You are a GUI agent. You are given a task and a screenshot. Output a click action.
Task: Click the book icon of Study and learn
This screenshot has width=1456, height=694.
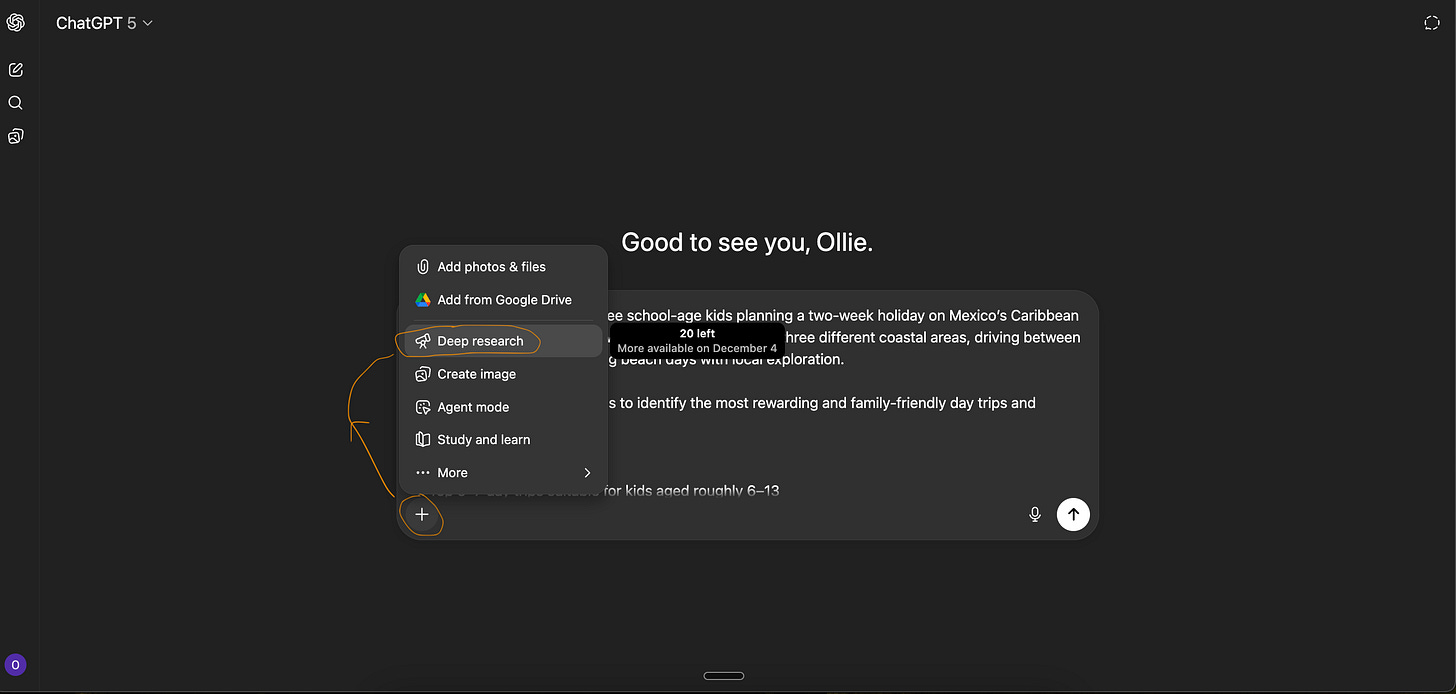pos(423,440)
